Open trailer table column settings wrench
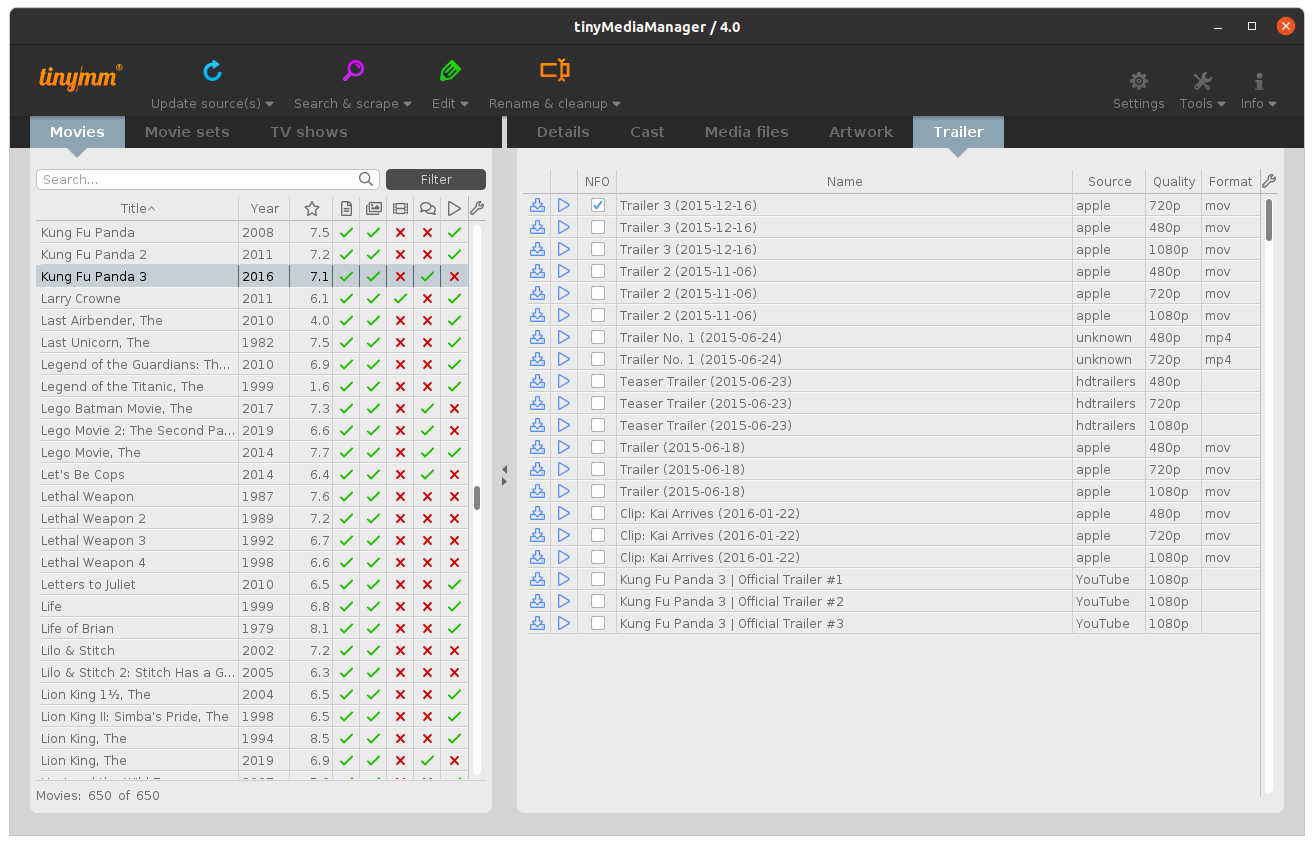 coord(1269,181)
